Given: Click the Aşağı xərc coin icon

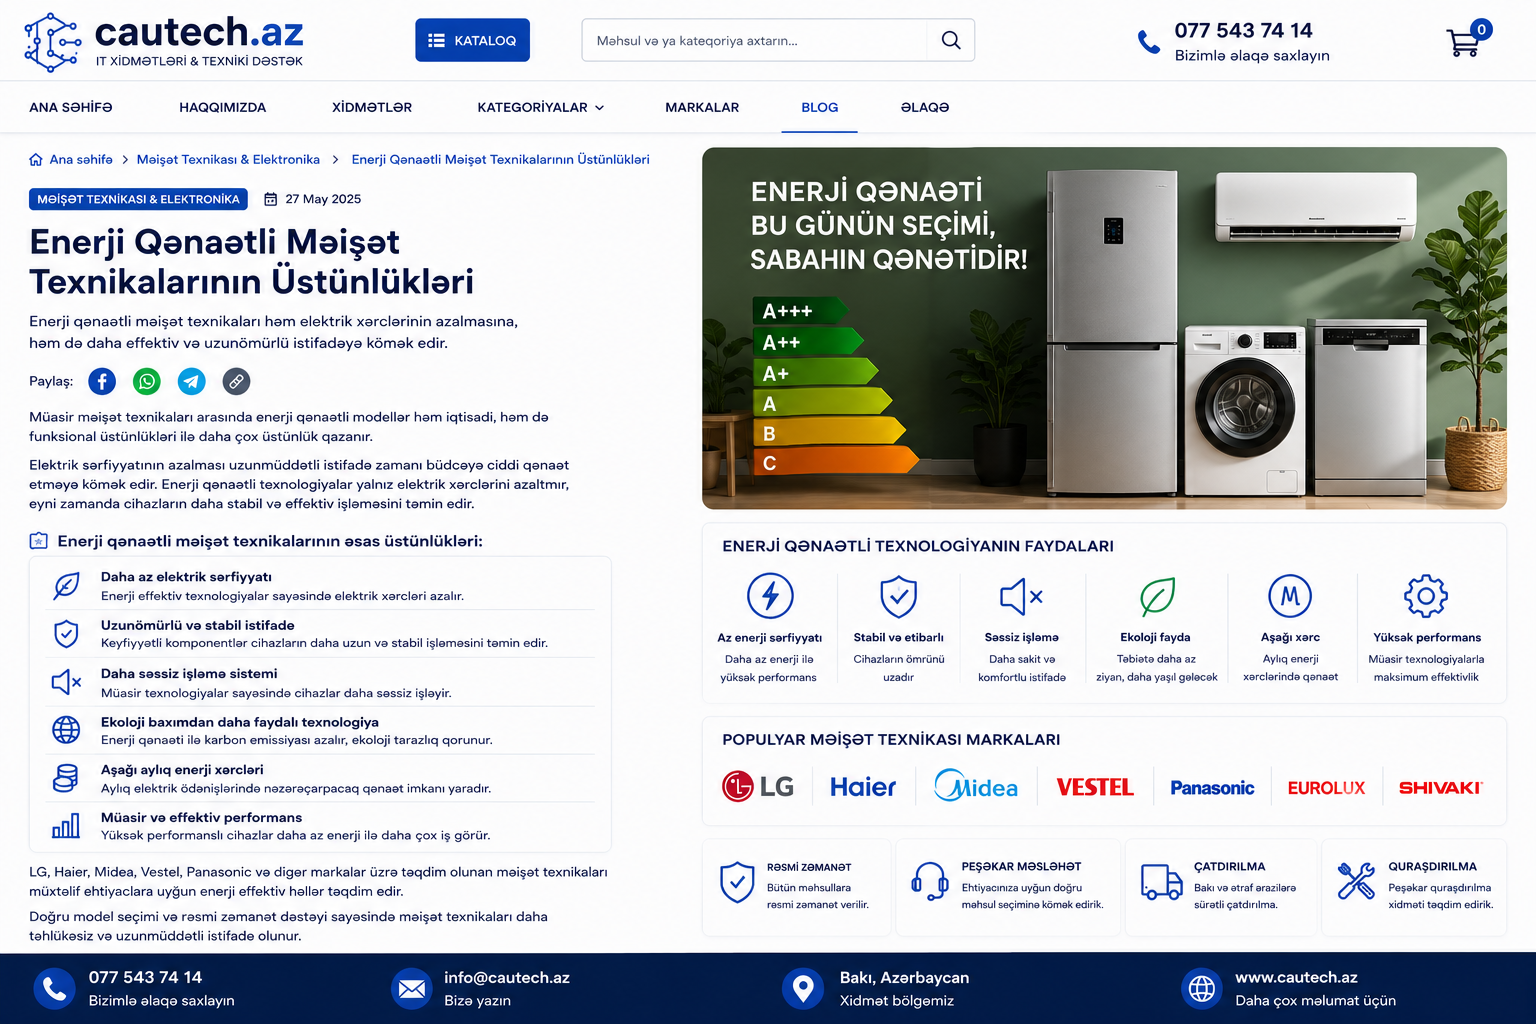Looking at the screenshot, I should click(1290, 596).
